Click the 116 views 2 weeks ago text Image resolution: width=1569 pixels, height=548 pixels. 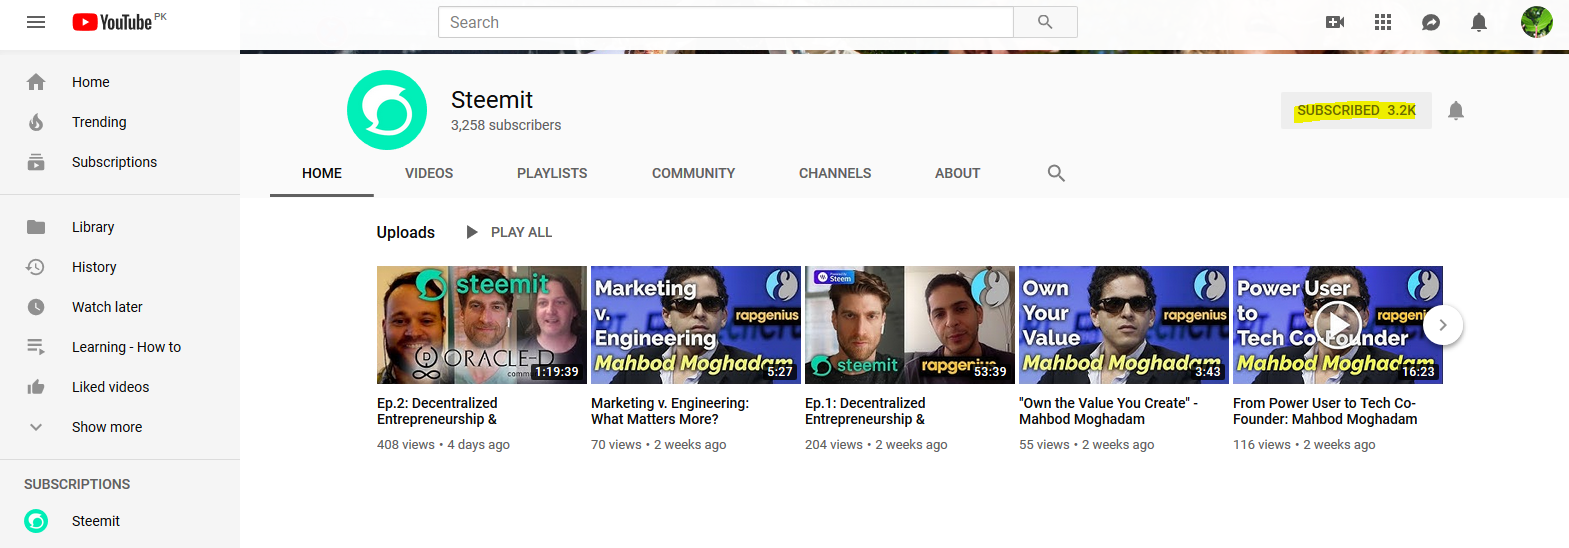(1304, 445)
